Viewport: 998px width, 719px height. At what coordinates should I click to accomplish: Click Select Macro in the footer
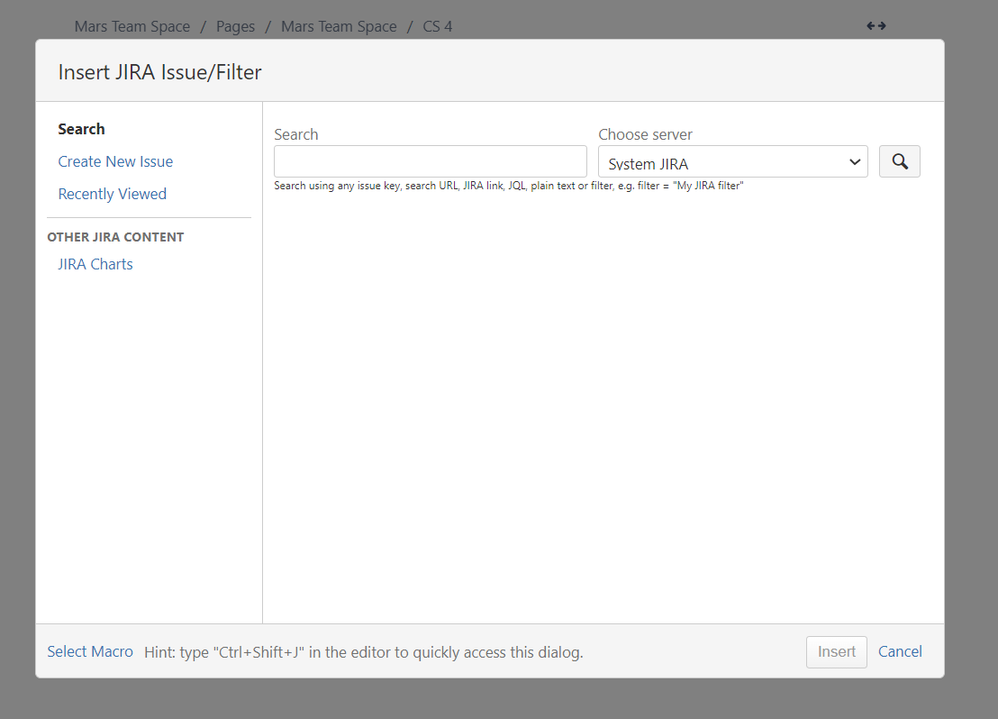90,651
